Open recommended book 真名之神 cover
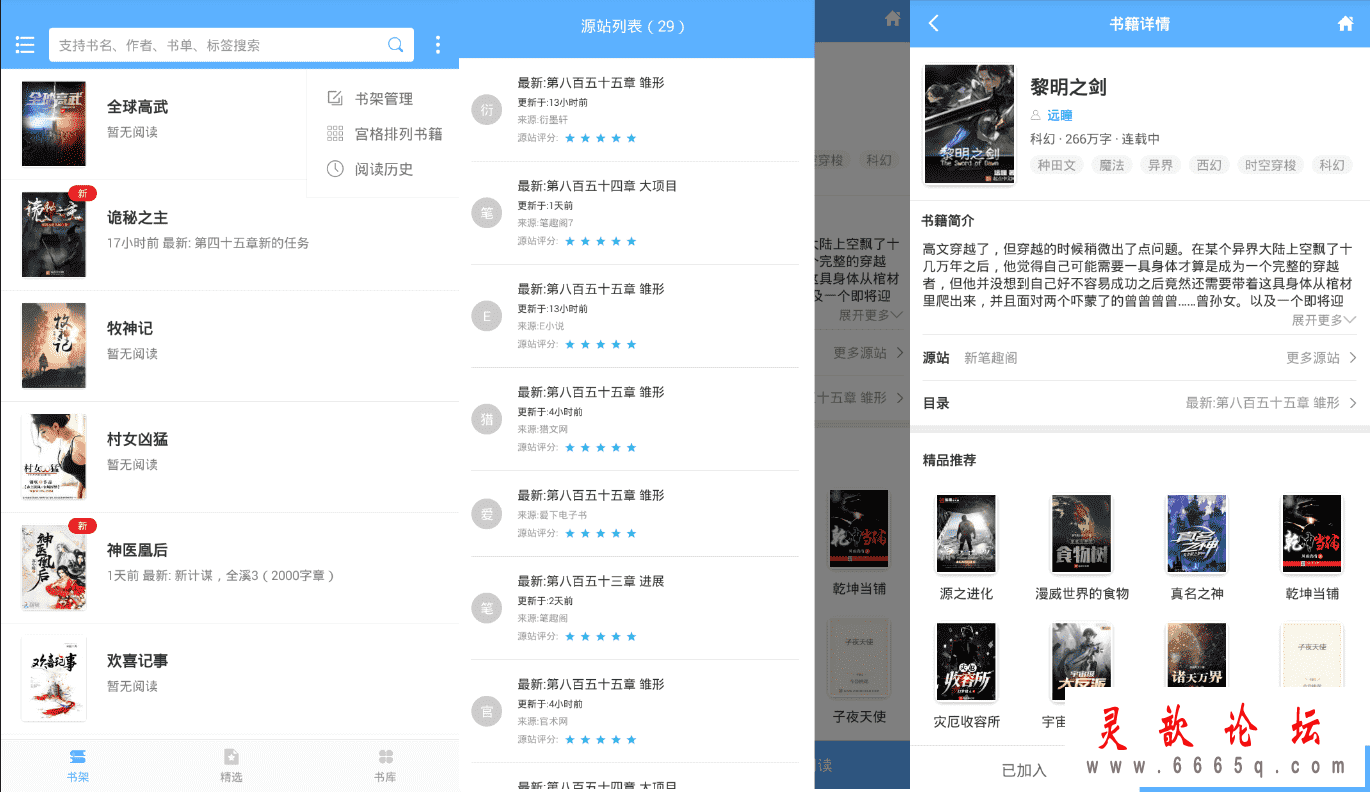The image size is (1370, 792). click(1197, 534)
